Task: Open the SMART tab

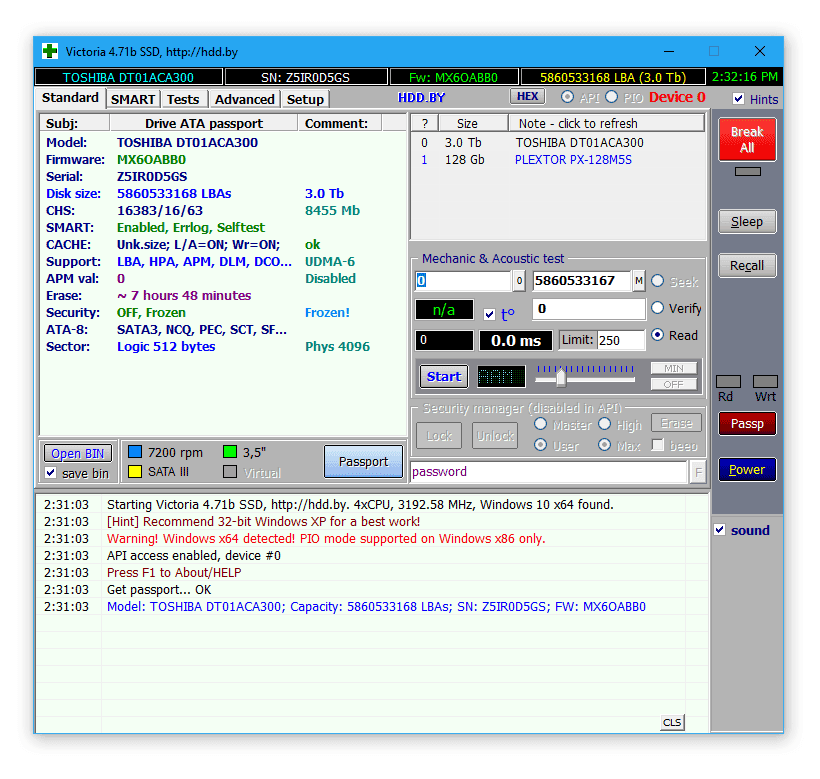Action: (x=133, y=99)
